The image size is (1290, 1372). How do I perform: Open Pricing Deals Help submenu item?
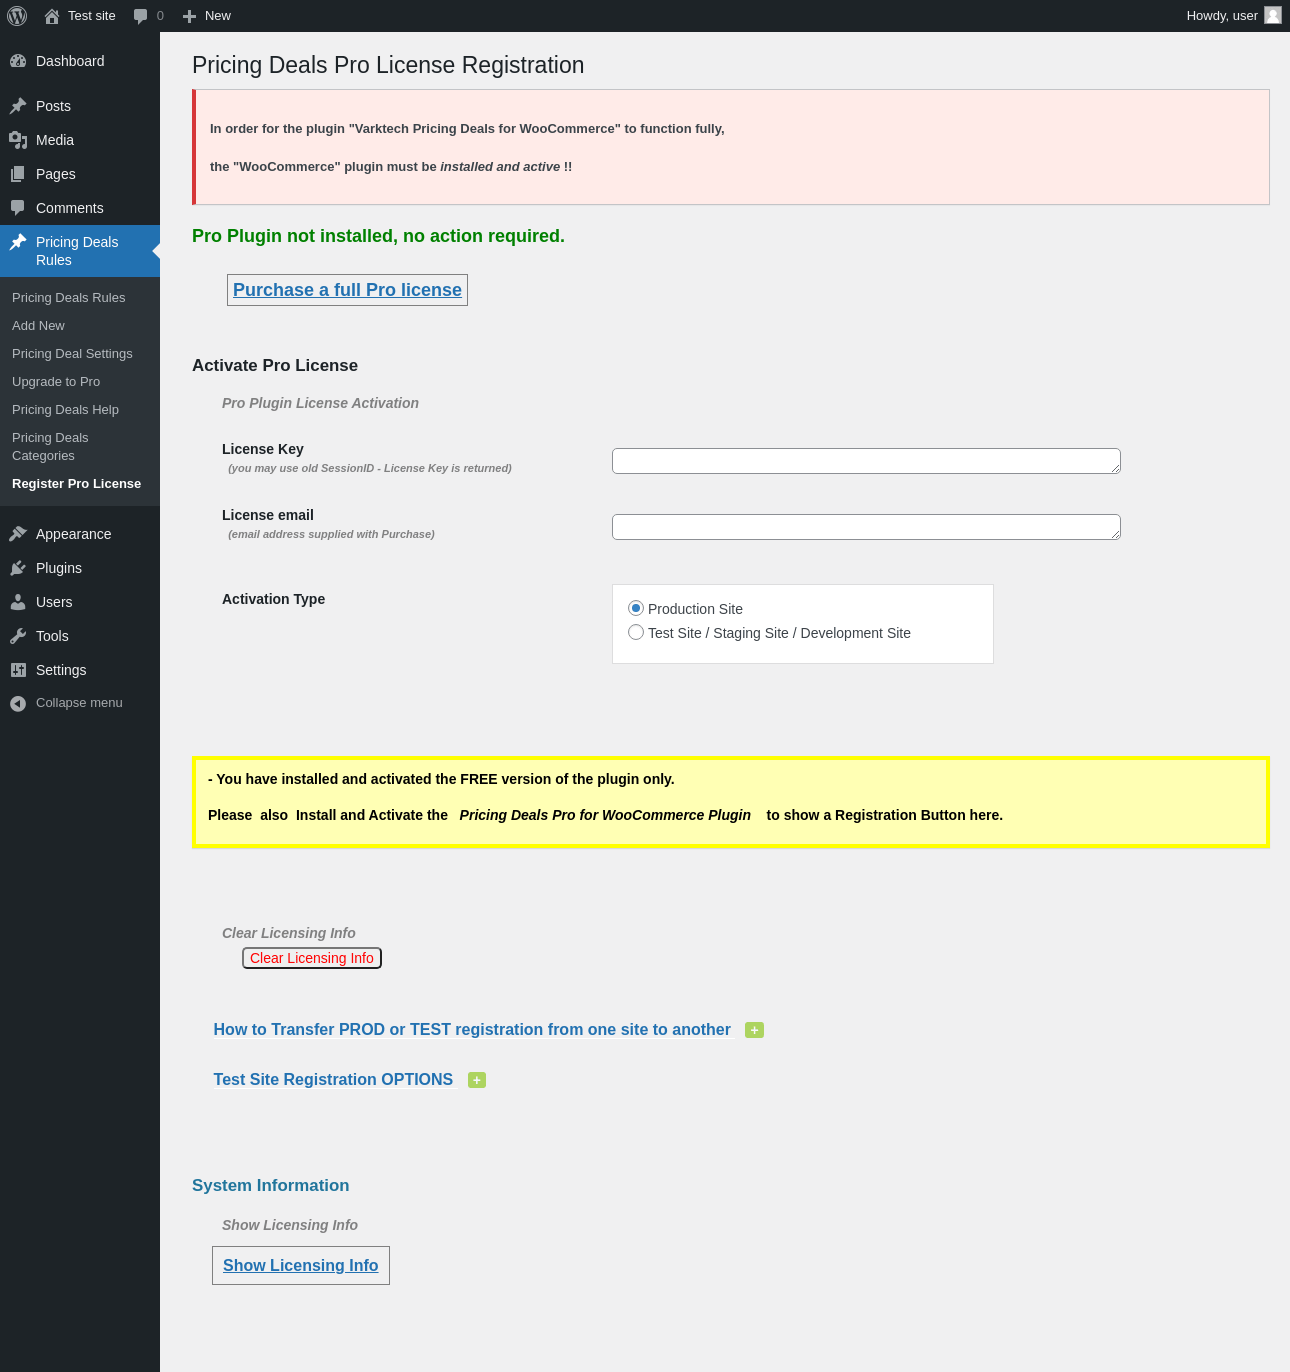[x=65, y=410]
